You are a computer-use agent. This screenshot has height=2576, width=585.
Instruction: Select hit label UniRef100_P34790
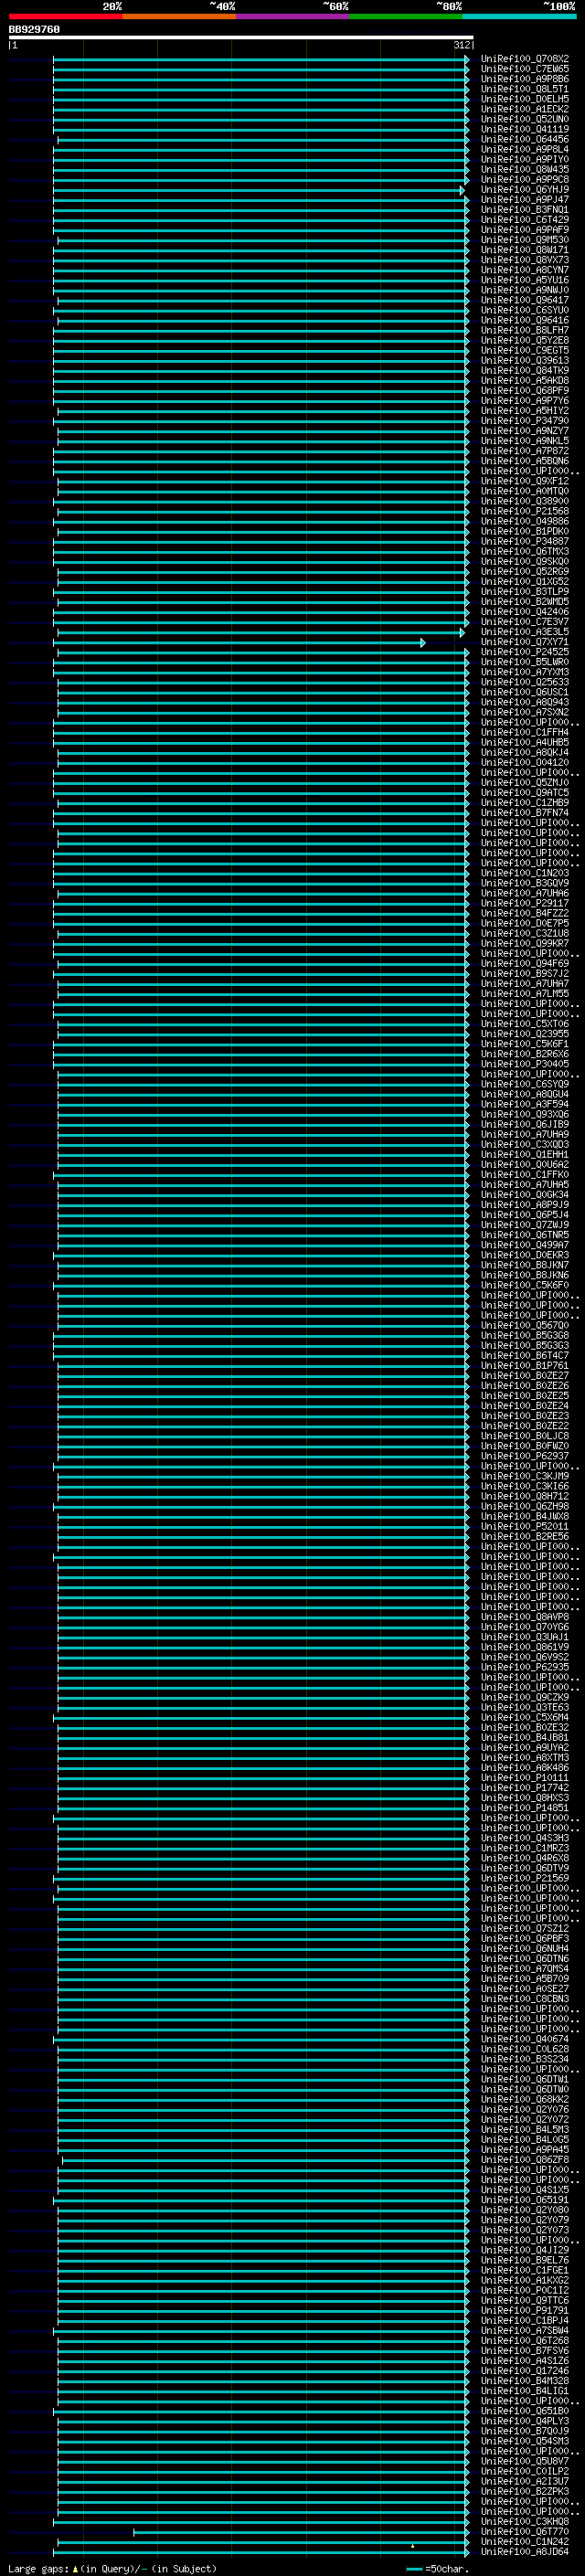525,421
